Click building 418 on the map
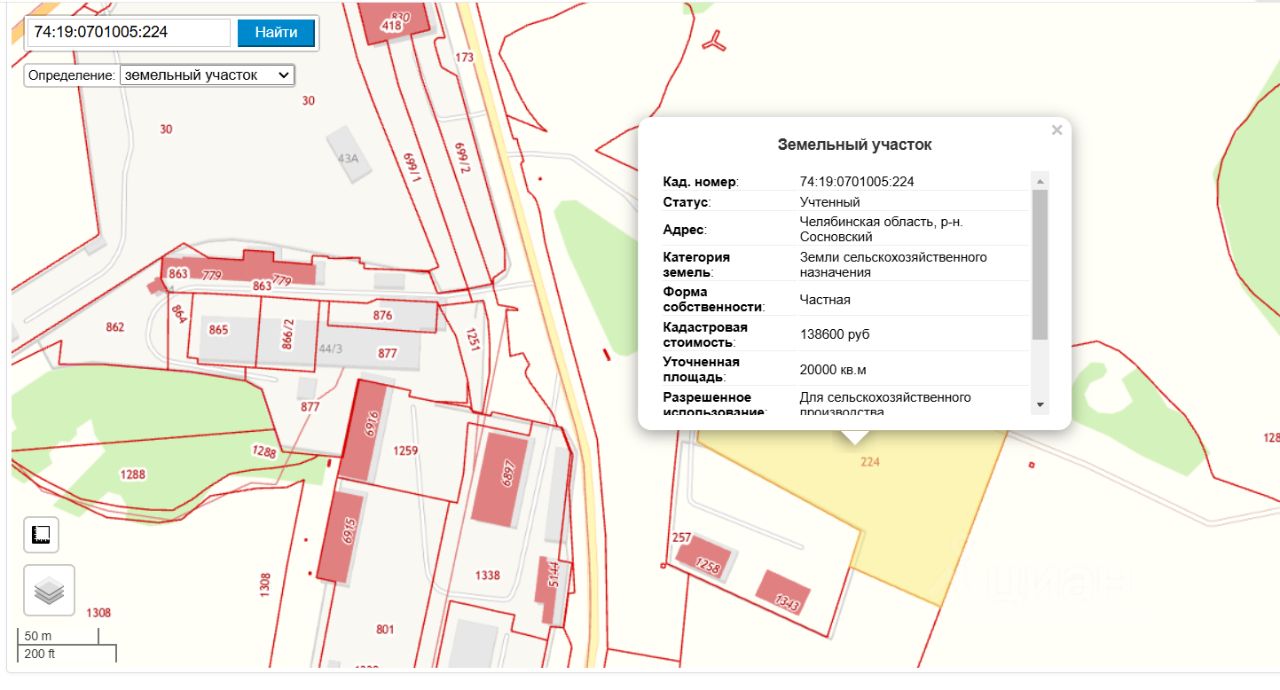The width and height of the screenshot is (1280, 690). 391,24
